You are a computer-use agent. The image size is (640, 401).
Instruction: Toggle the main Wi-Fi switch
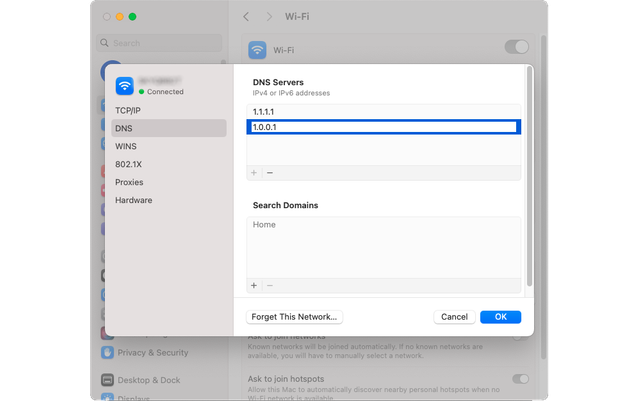point(516,47)
